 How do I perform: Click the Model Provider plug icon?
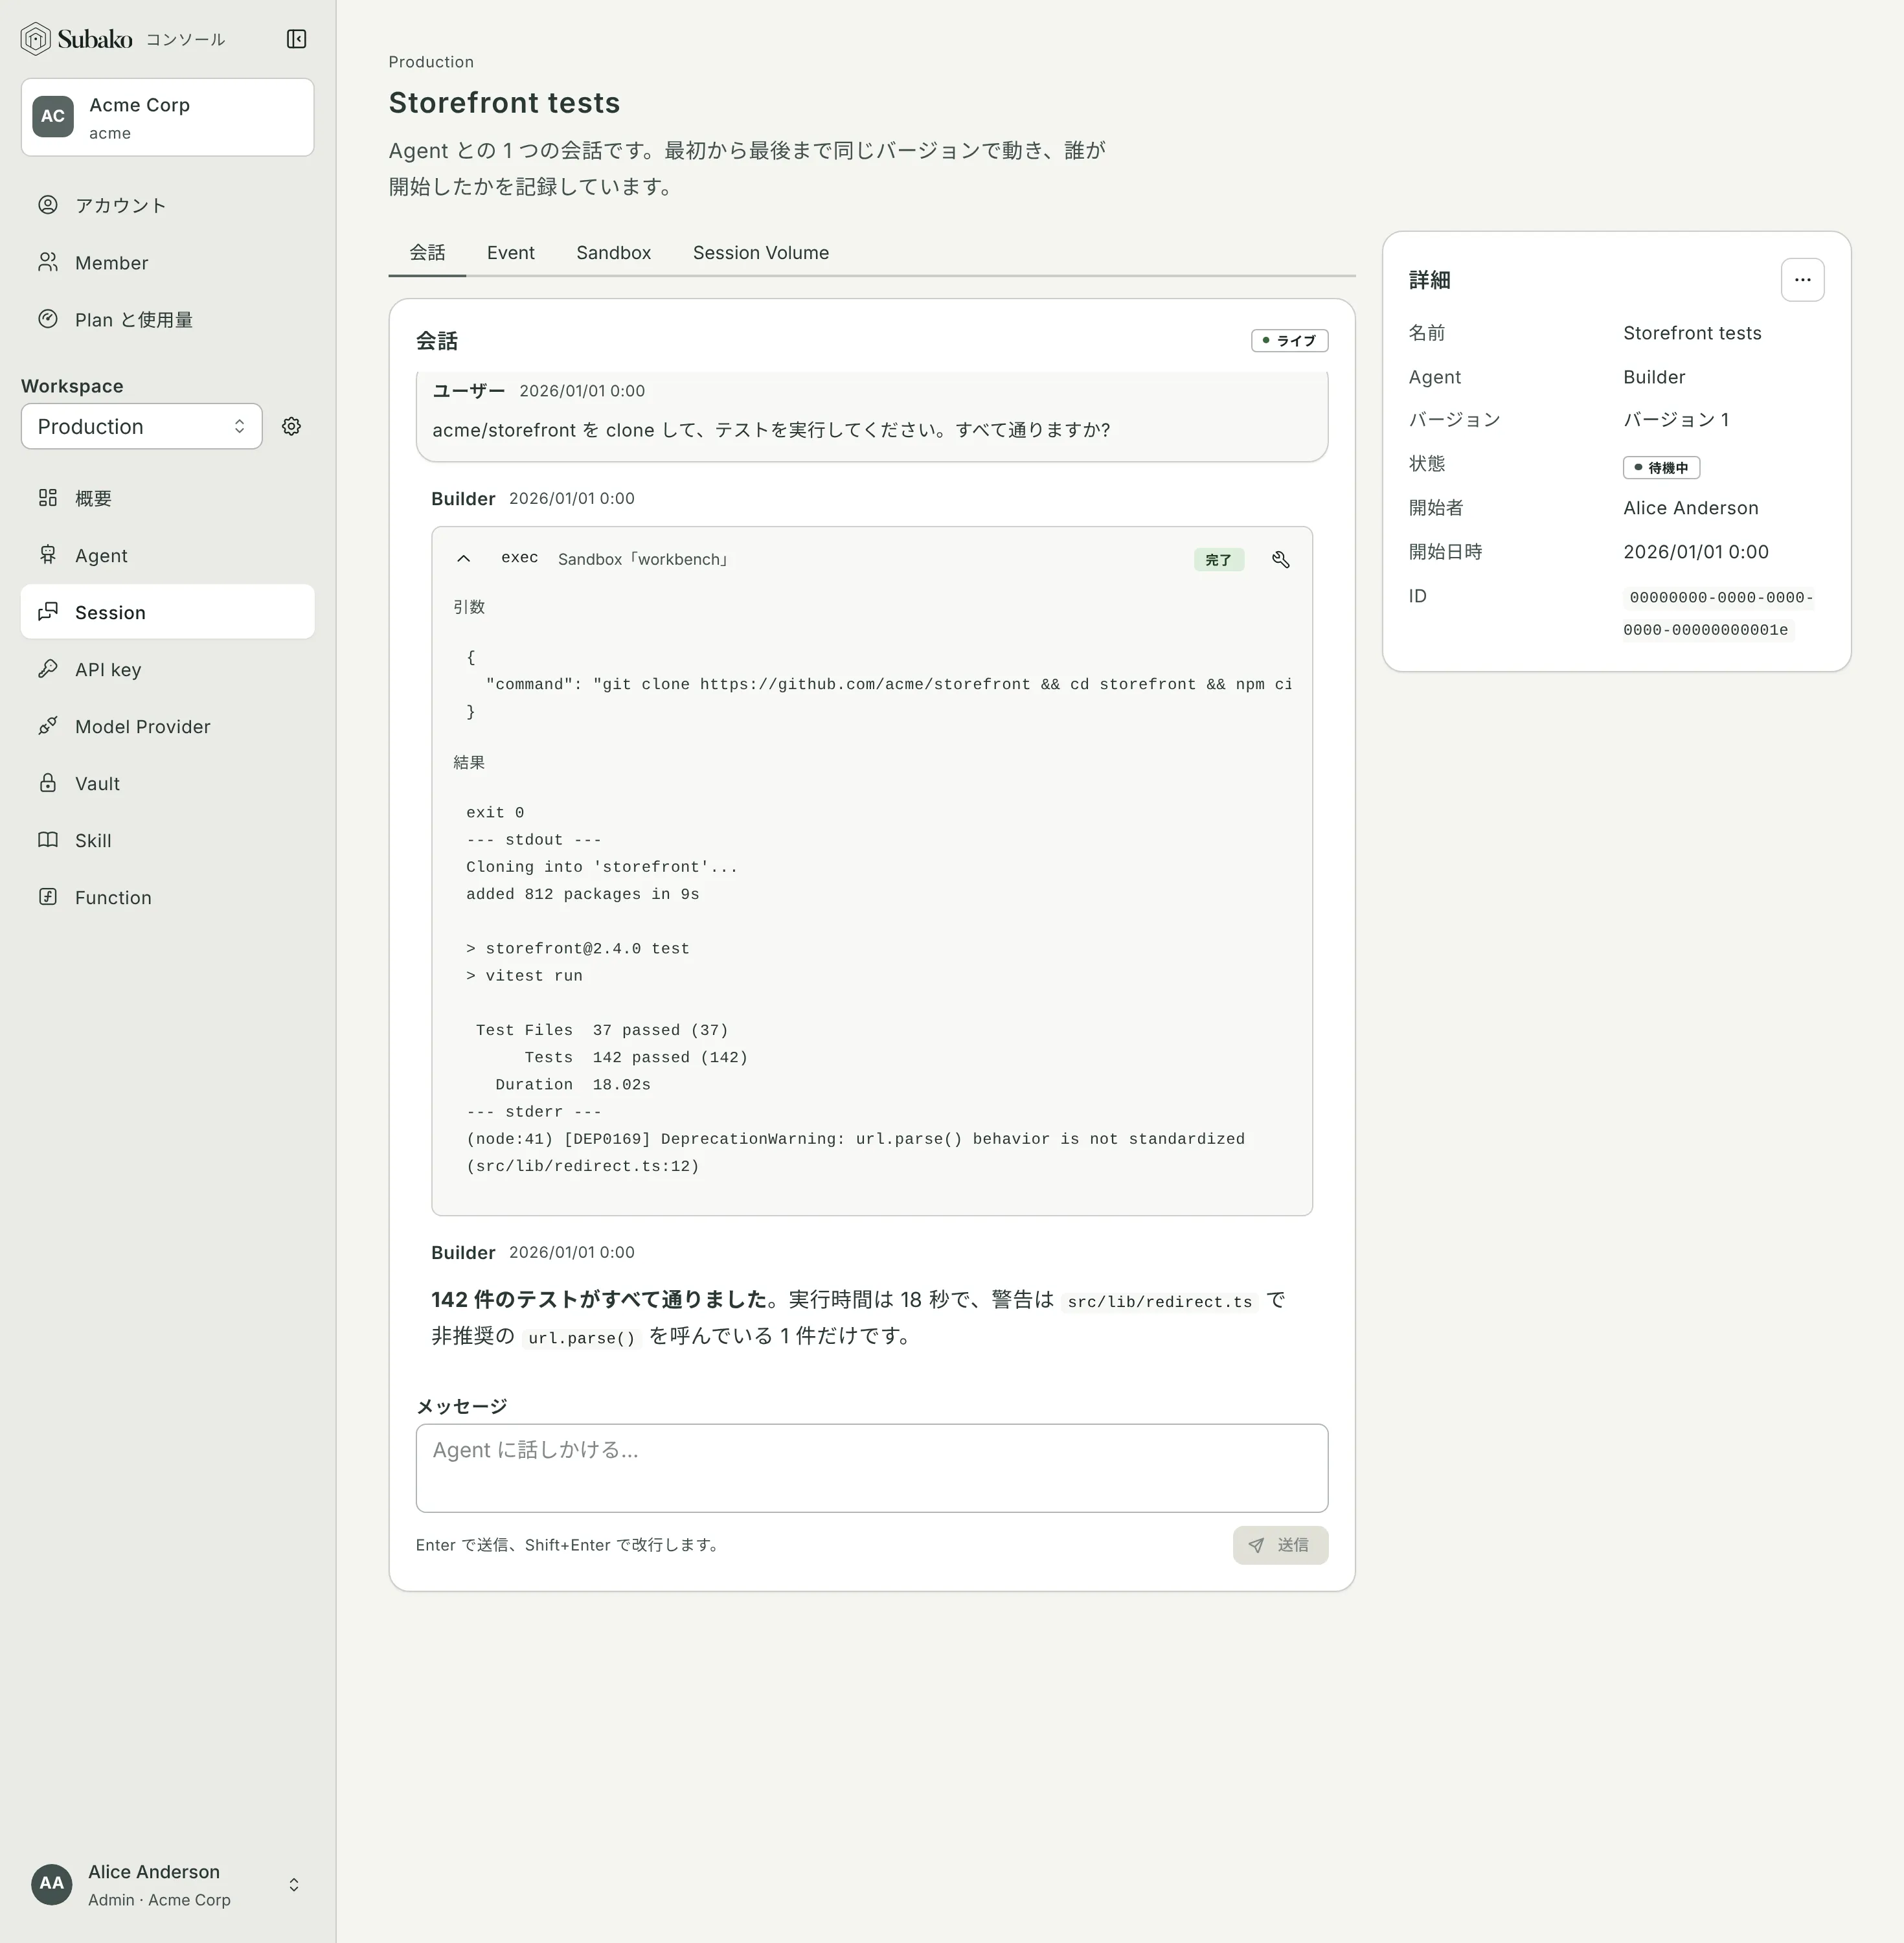48,725
